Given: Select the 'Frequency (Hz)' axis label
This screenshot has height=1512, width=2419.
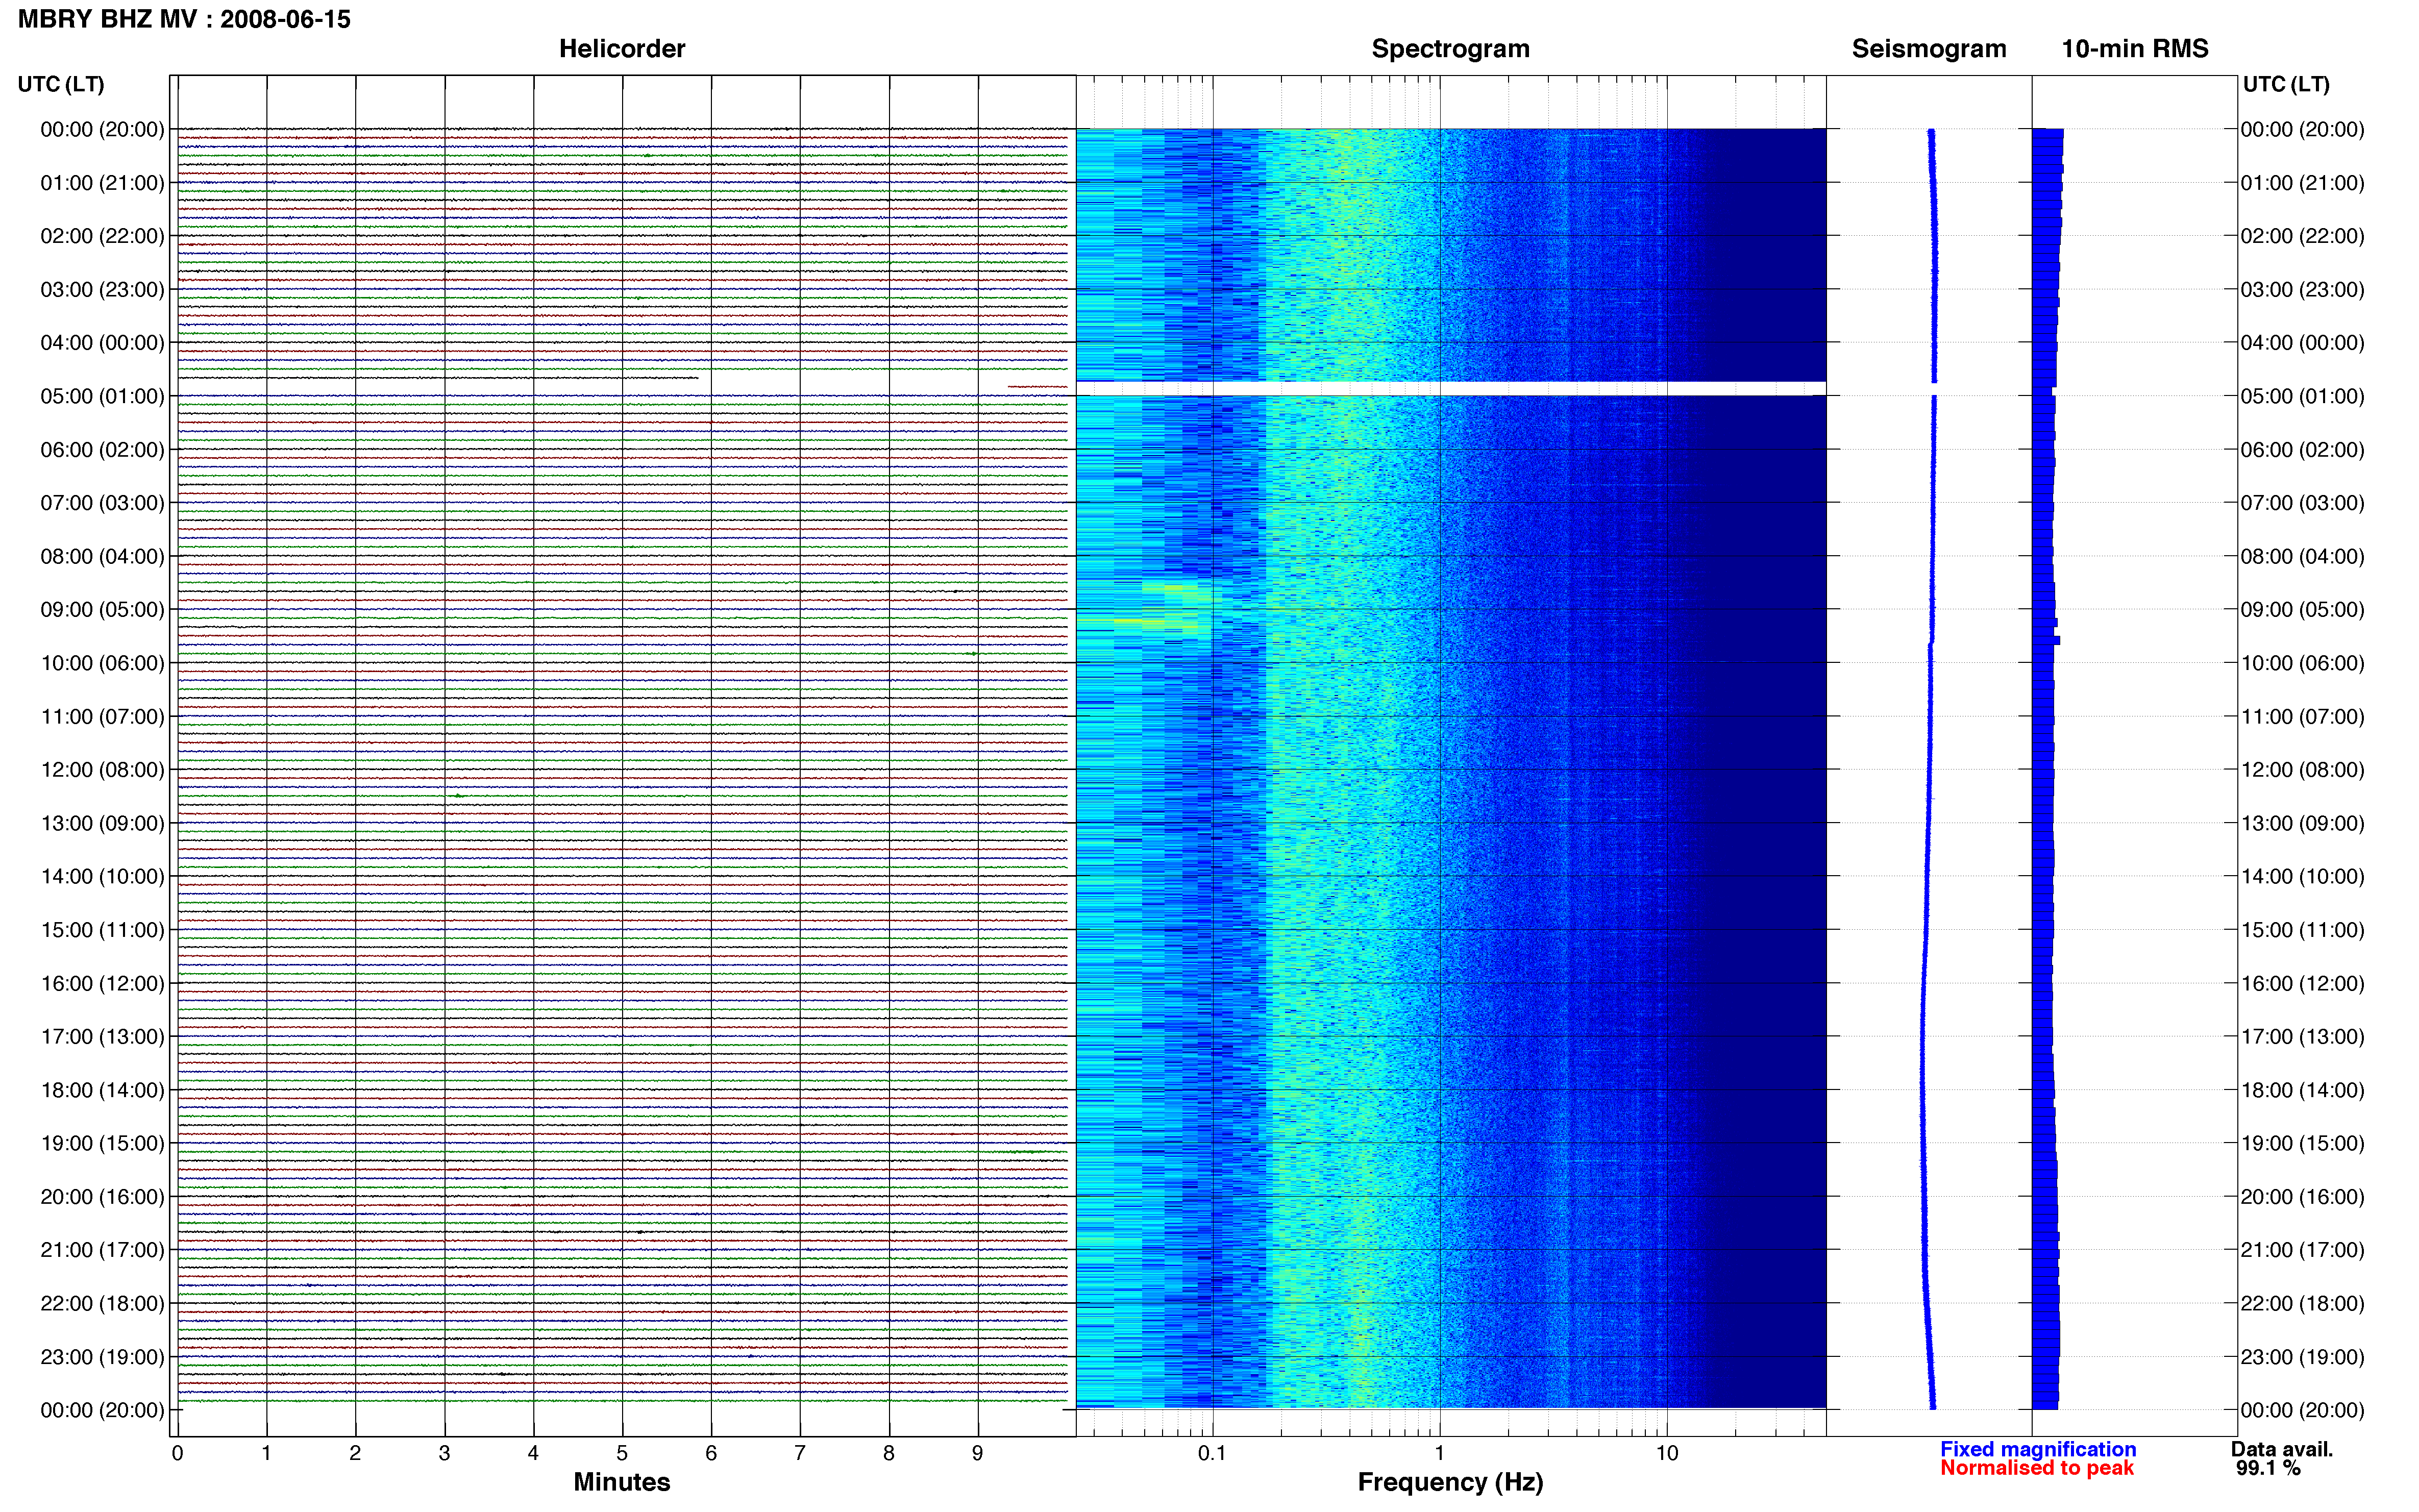Looking at the screenshot, I should [x=1450, y=1482].
